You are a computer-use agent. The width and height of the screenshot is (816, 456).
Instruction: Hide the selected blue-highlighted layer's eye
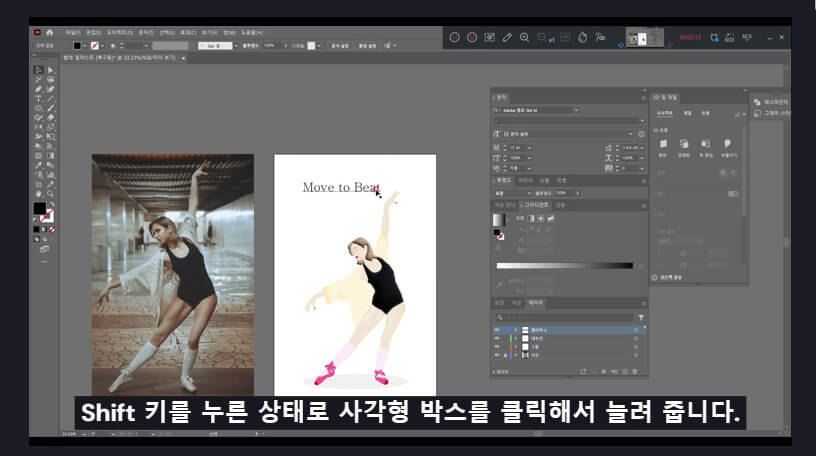(497, 330)
